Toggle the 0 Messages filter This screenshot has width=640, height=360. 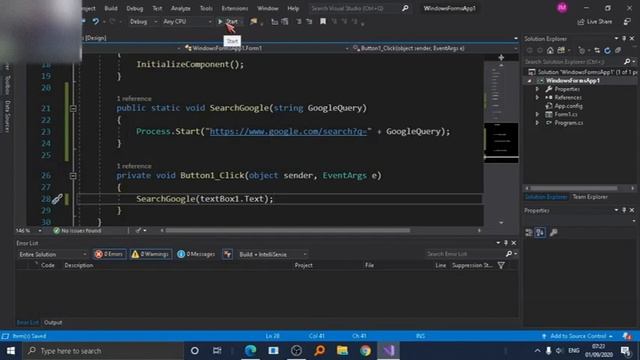(x=196, y=254)
